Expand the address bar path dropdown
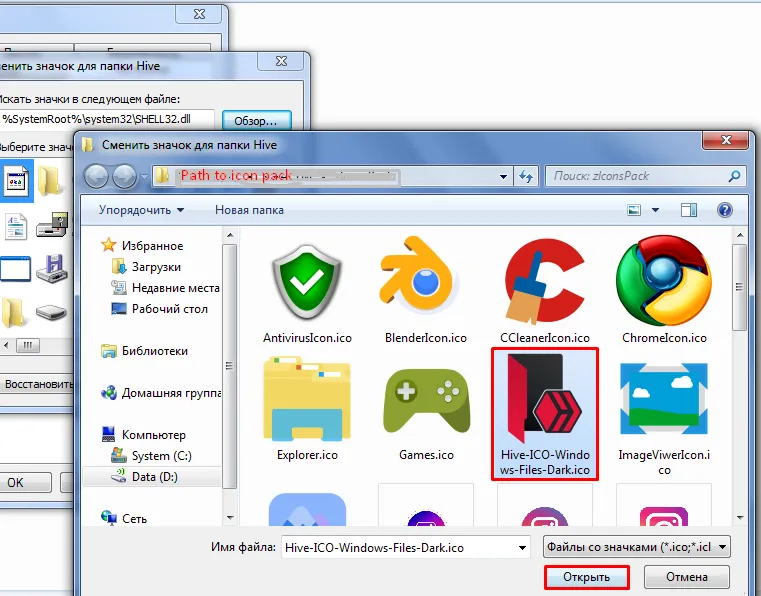Screen dimensions: 761x596 504,177
